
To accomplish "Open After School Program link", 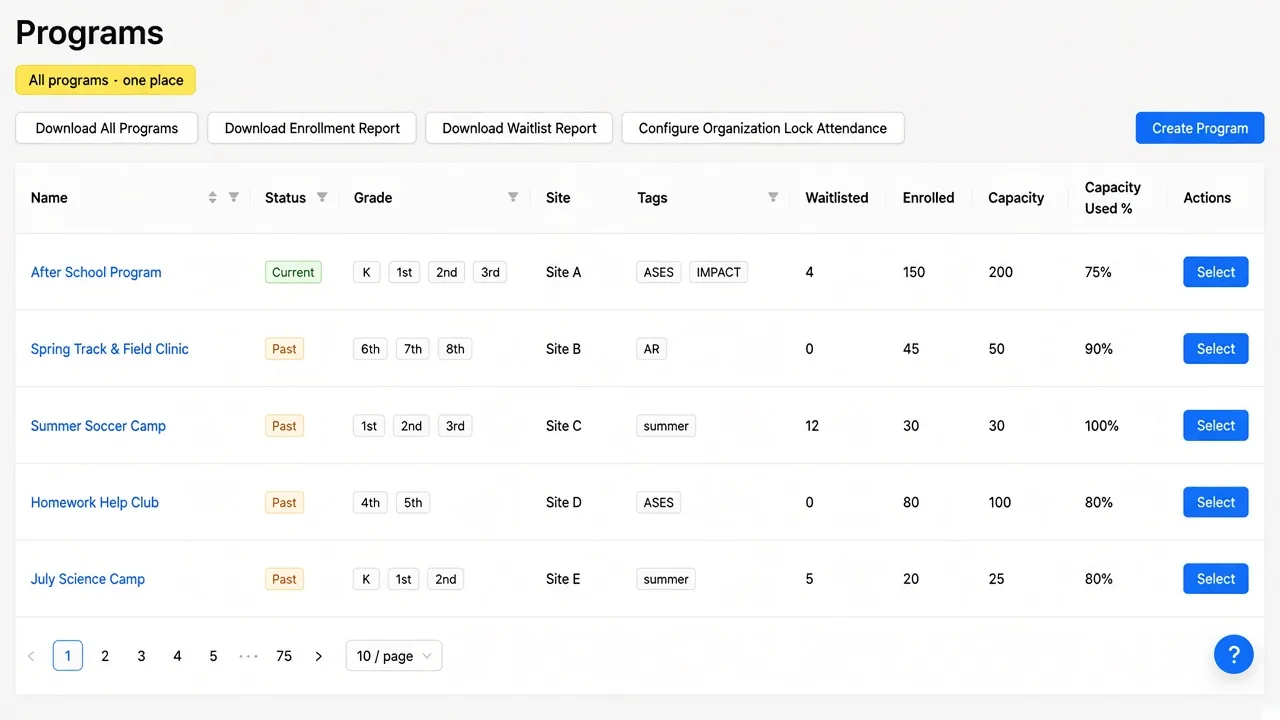I will [x=96, y=272].
